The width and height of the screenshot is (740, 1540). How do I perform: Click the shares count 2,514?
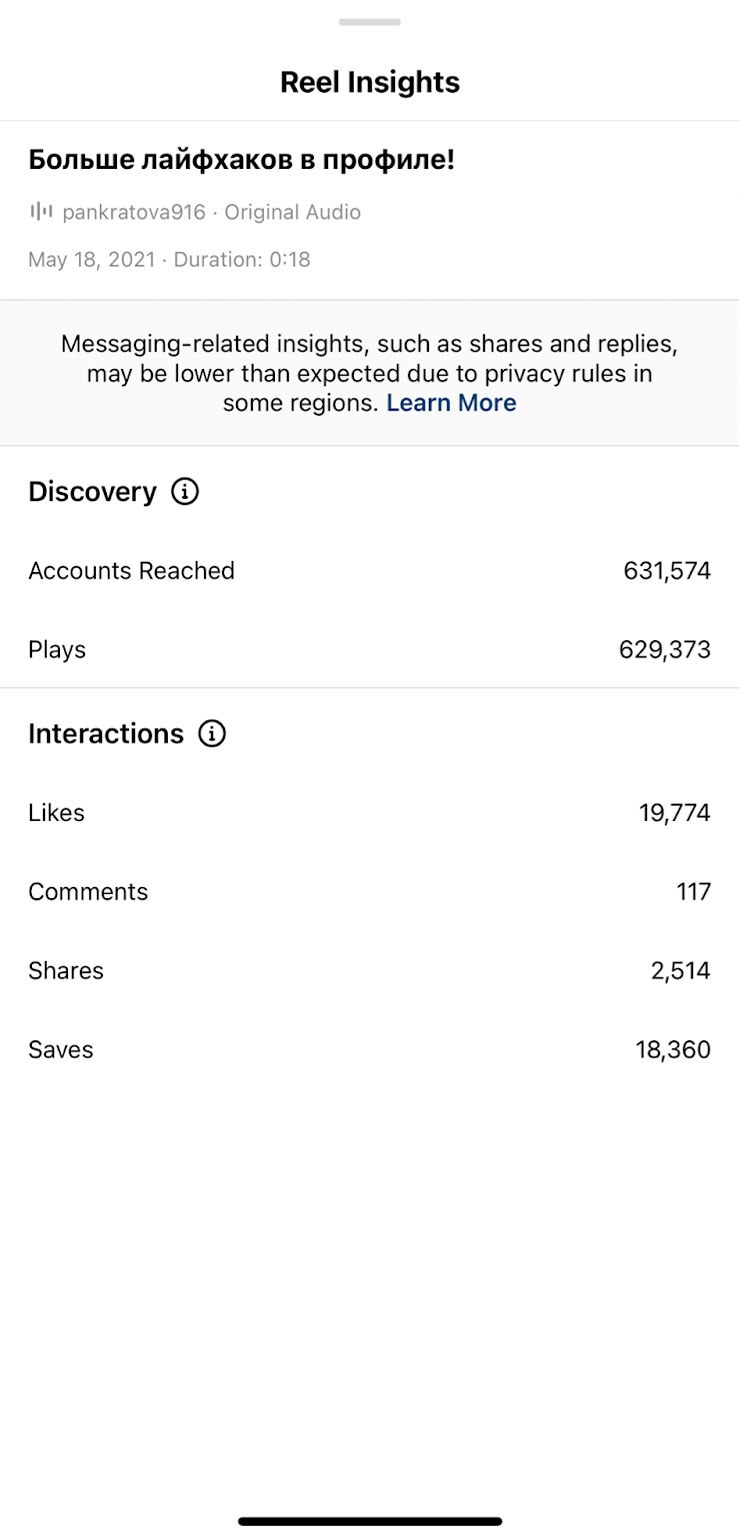(x=681, y=971)
